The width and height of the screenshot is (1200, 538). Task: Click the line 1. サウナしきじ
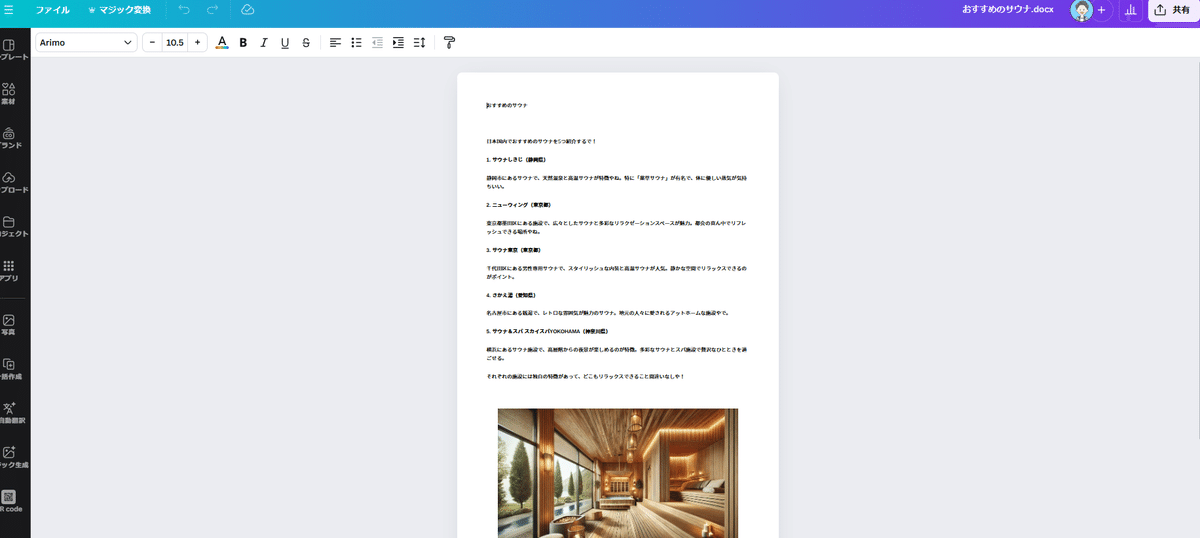(x=519, y=159)
